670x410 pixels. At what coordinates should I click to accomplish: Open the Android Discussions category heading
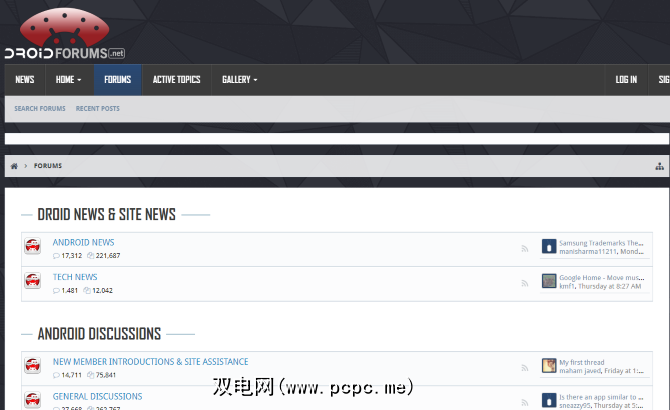click(99, 334)
